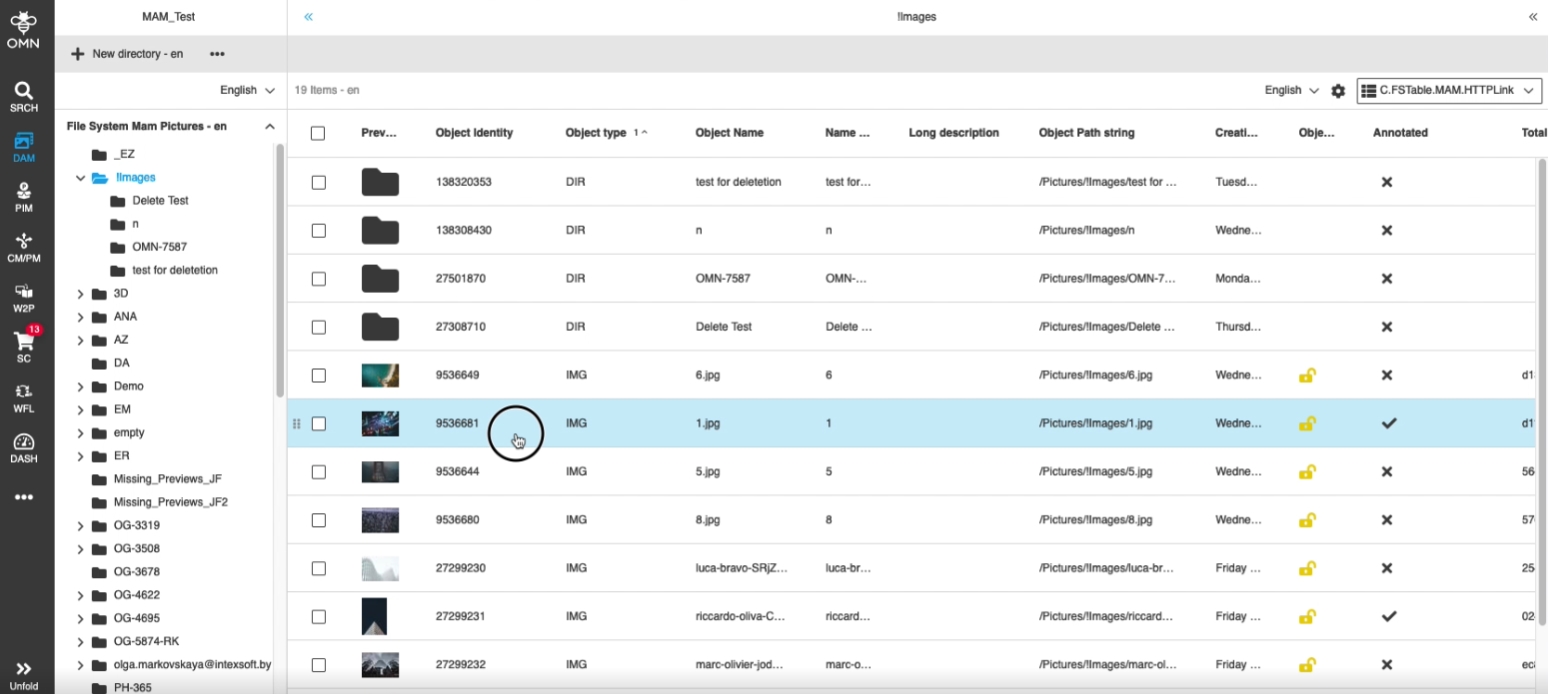Click the table settings gear icon

coord(1338,91)
